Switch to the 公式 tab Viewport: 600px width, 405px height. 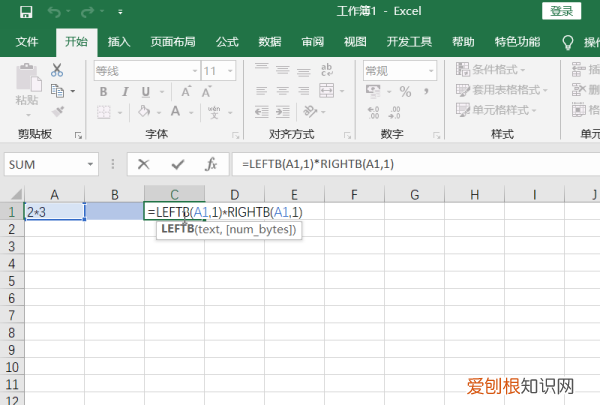click(x=227, y=41)
